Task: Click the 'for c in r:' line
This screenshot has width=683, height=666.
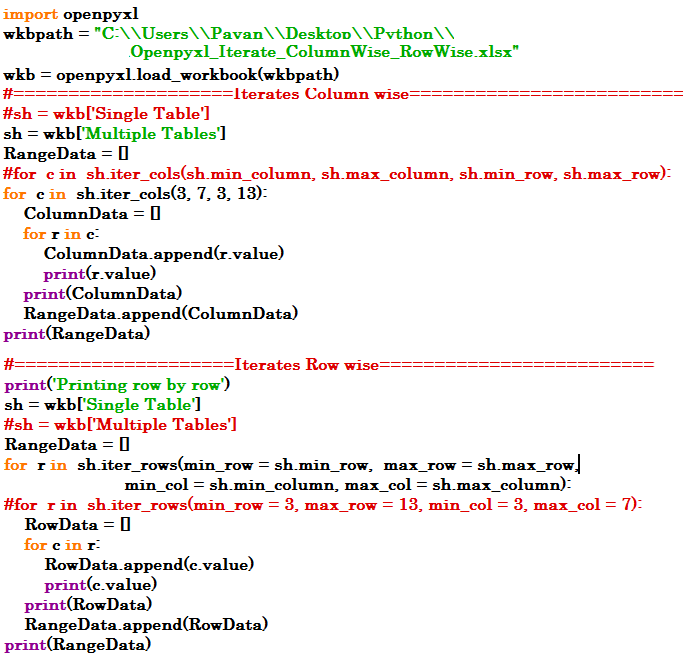Action: (62, 545)
